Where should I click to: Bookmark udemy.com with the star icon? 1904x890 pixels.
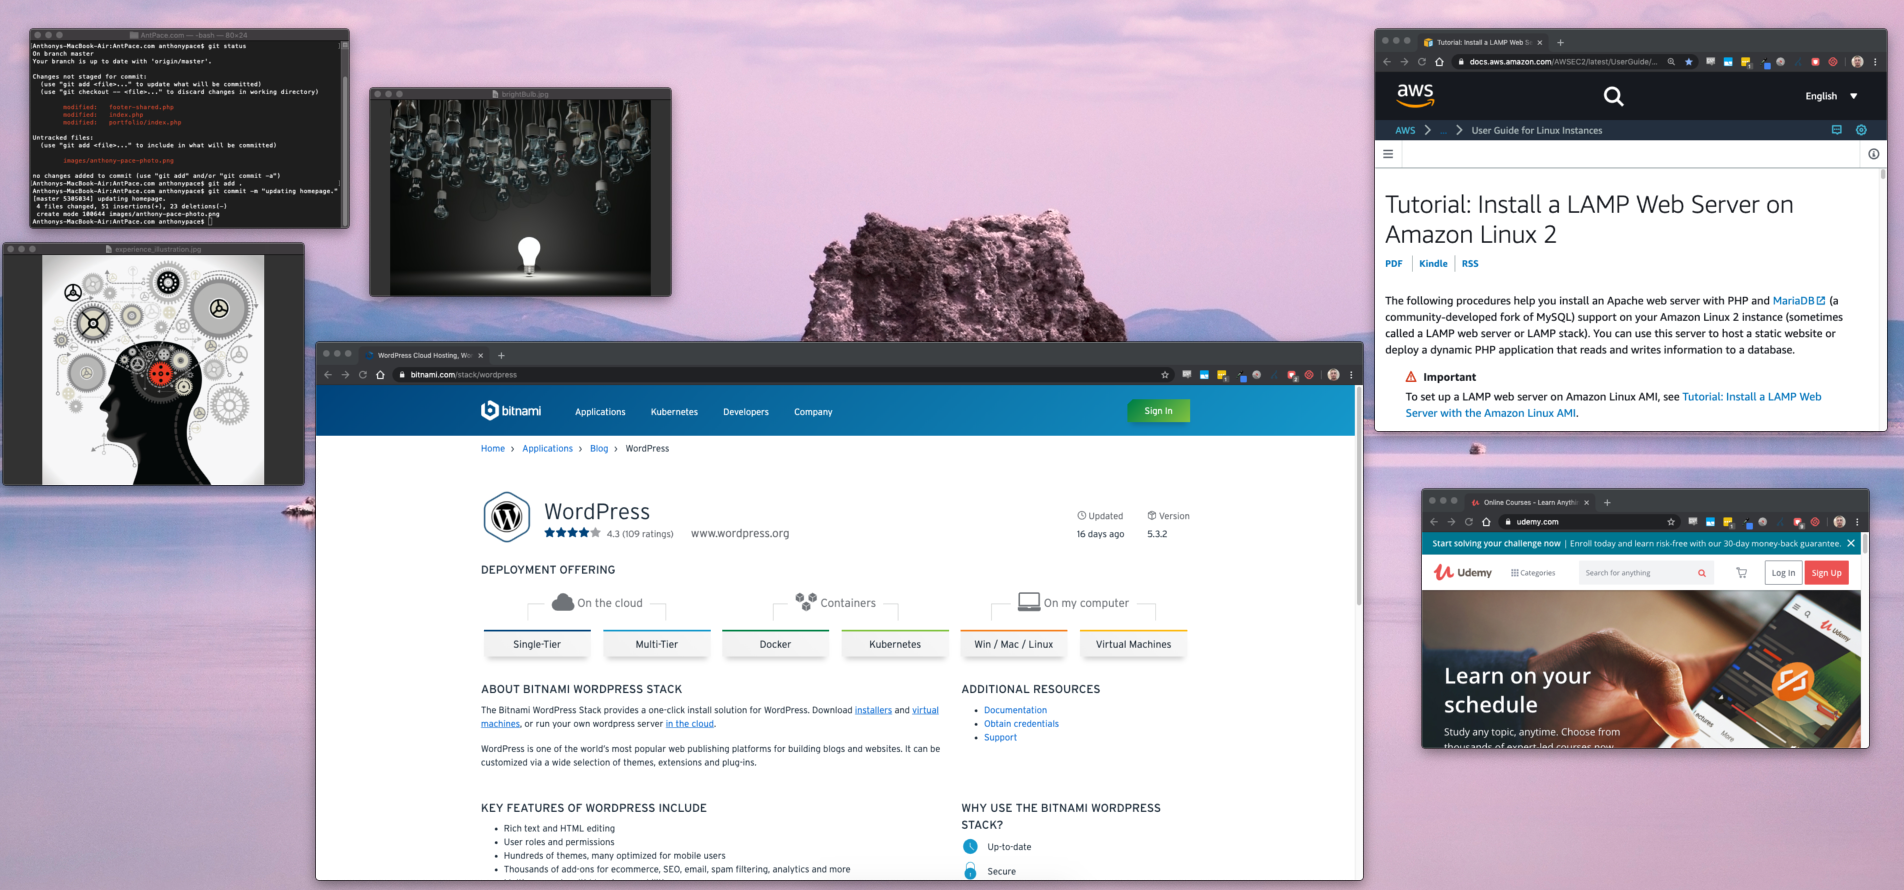[x=1671, y=522]
